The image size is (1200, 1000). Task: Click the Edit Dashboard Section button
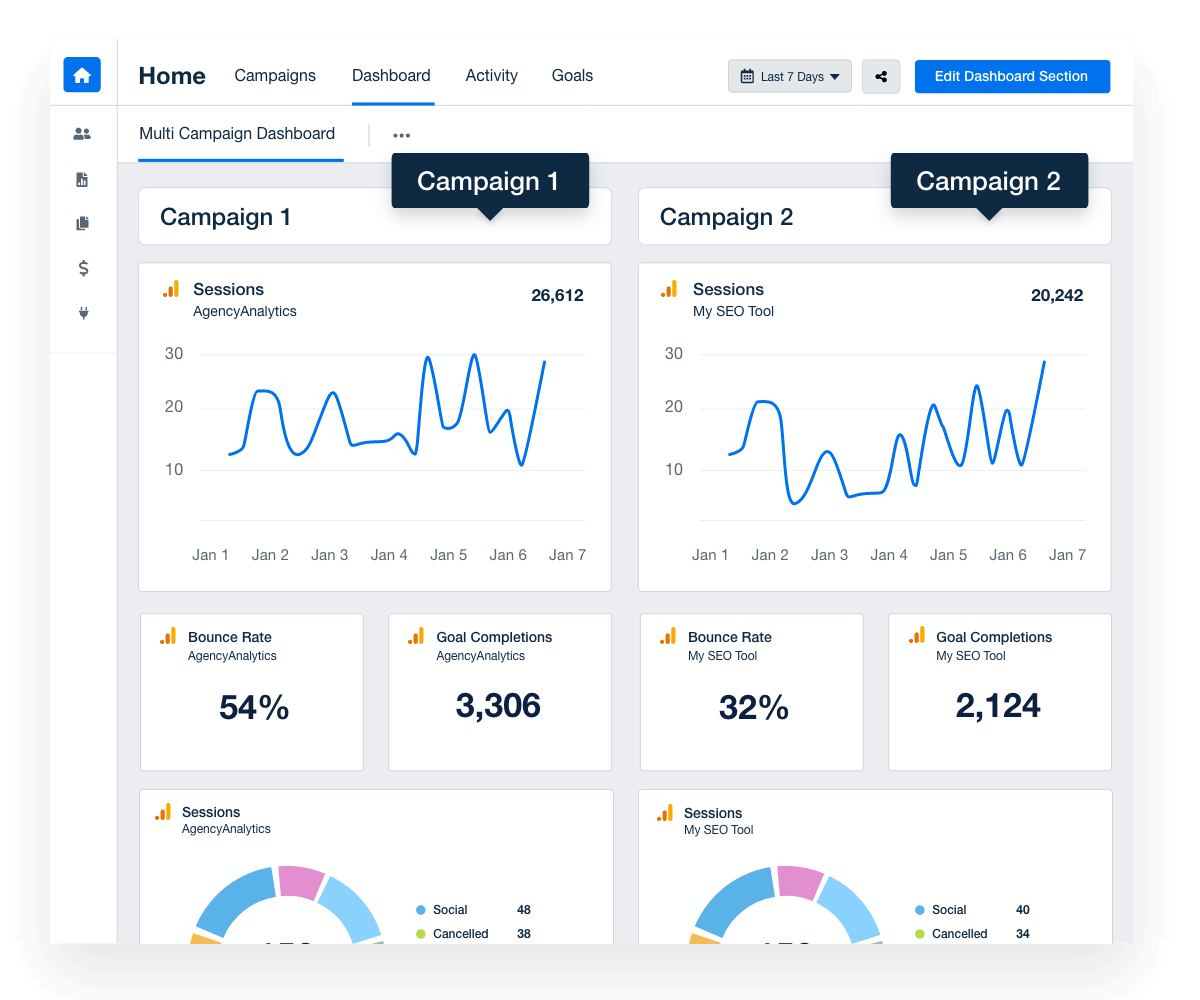(1012, 76)
